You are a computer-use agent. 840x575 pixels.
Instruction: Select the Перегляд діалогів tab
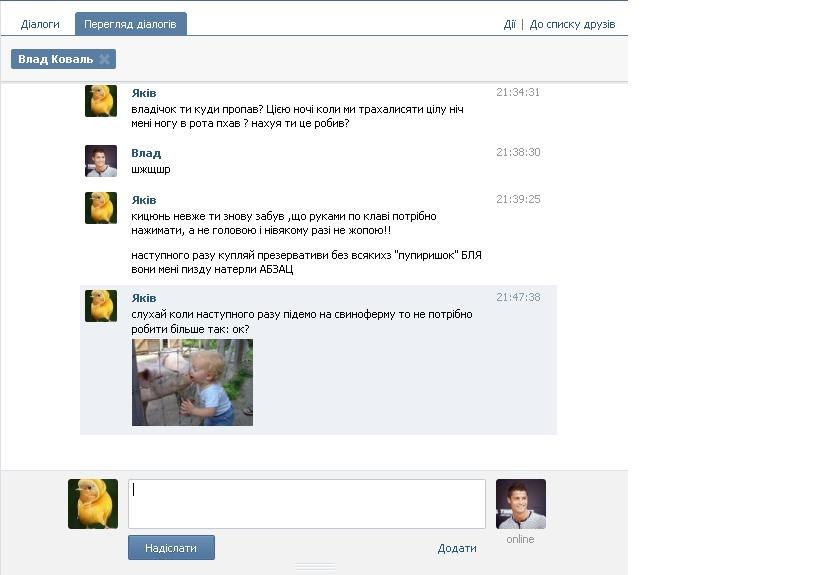[x=130, y=24]
